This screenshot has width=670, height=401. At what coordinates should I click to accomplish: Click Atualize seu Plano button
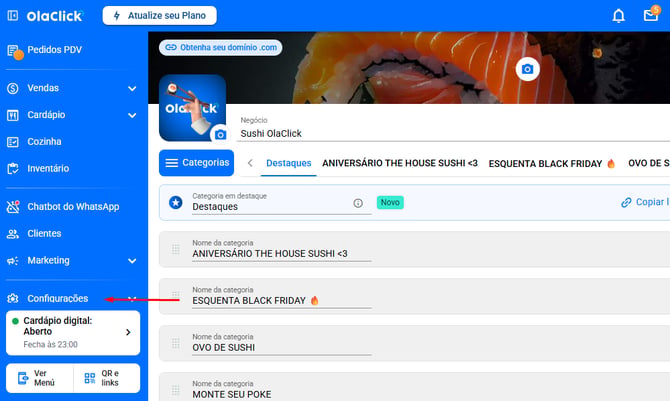tap(159, 16)
